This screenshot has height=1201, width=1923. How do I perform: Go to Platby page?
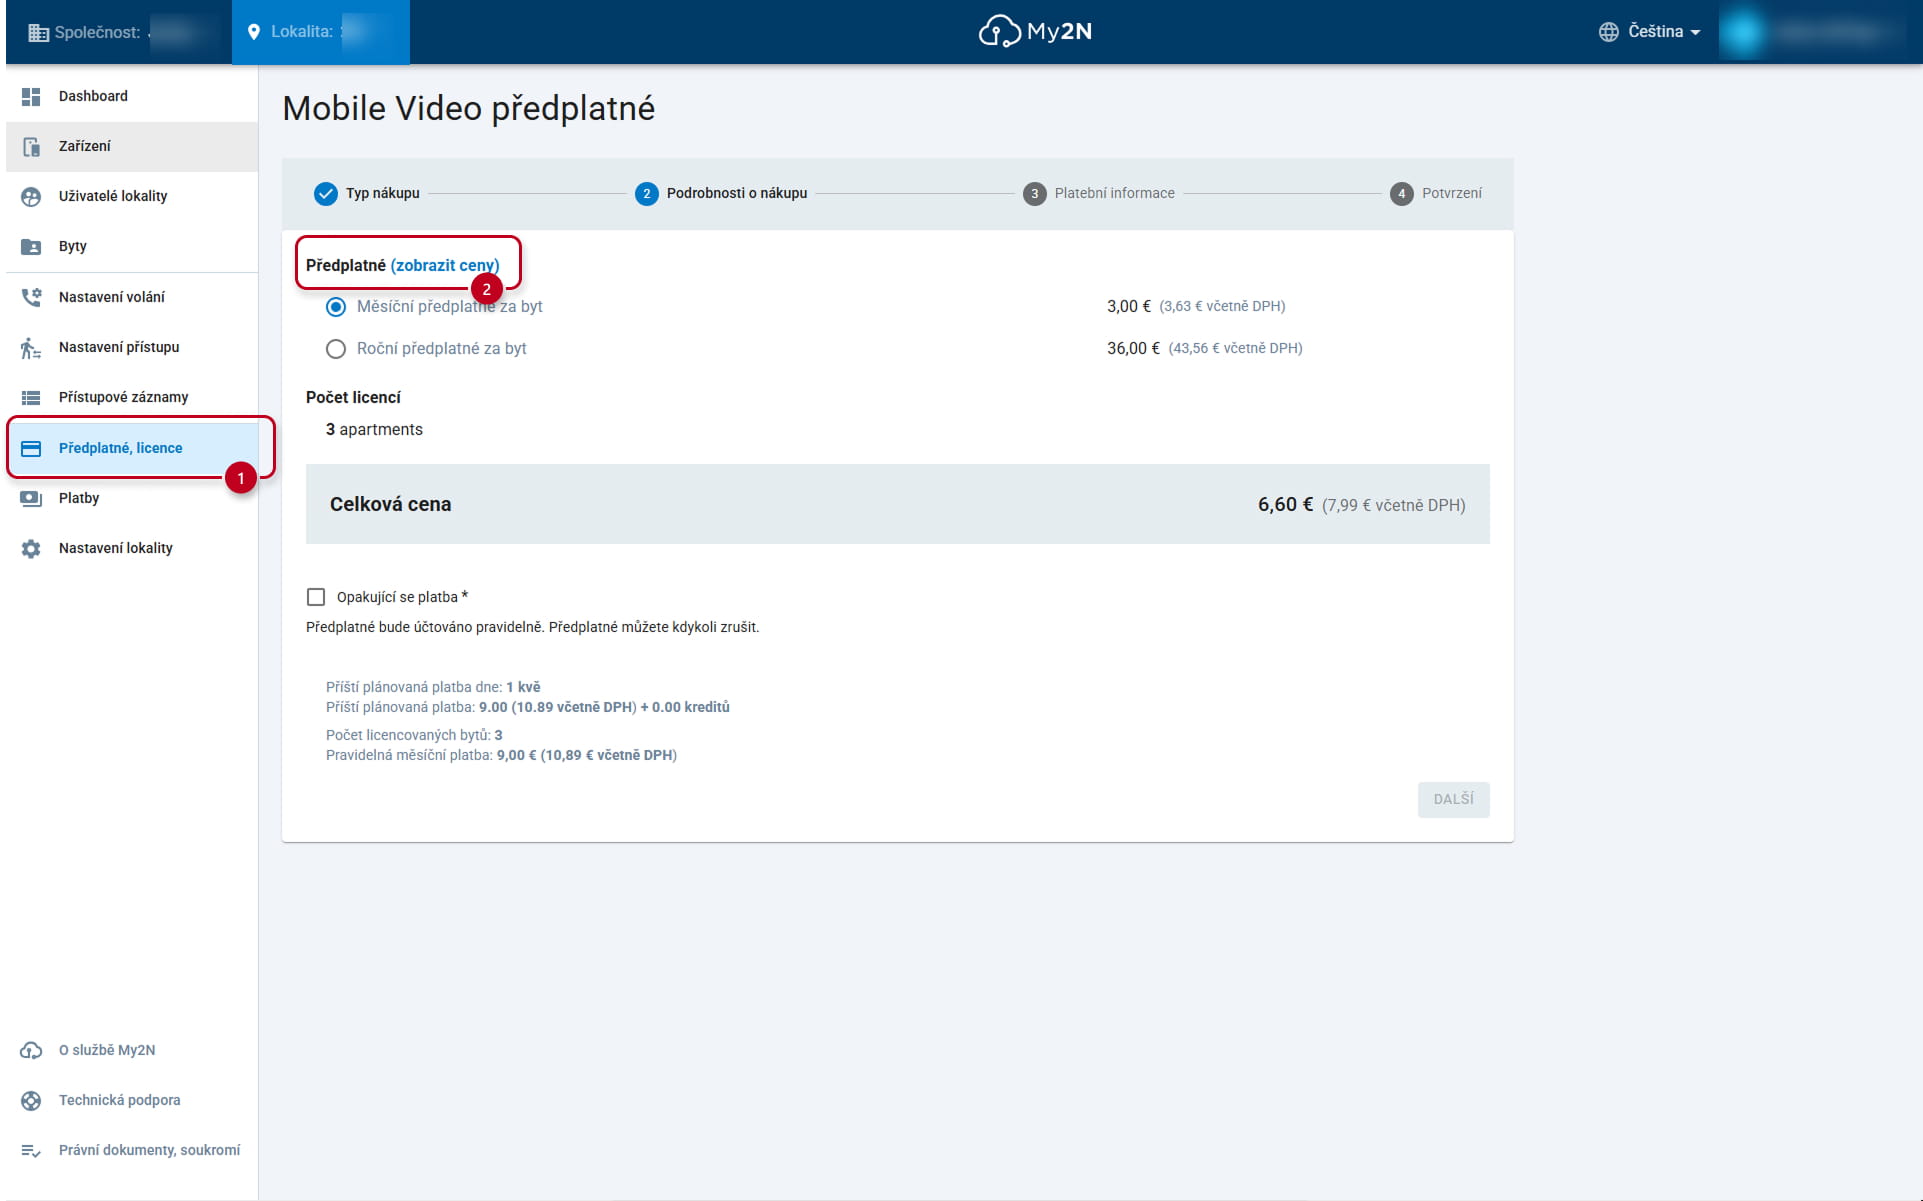132,498
